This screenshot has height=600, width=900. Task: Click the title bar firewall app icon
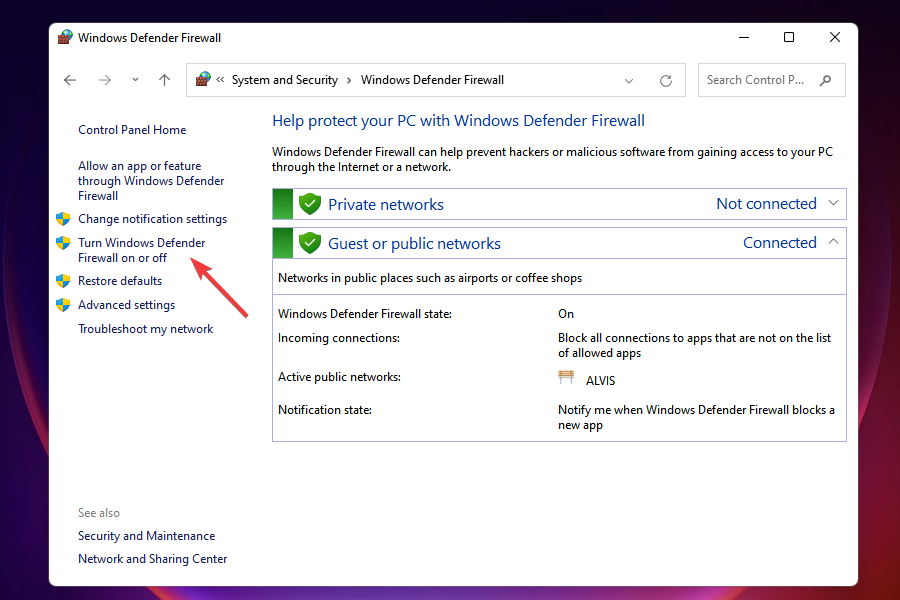(x=65, y=37)
